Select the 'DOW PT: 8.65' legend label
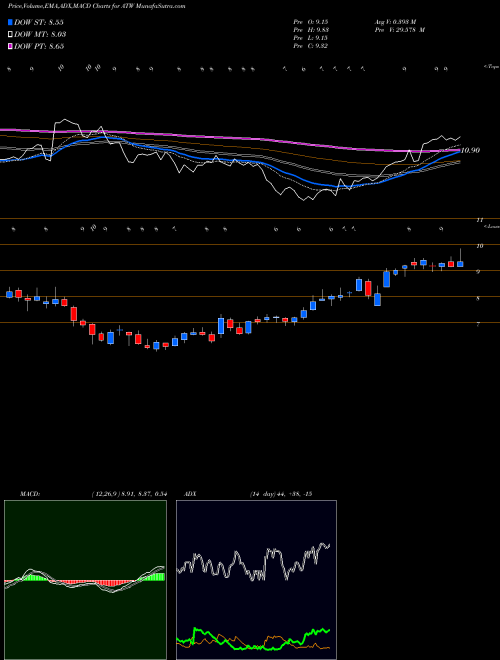The image size is (500, 660). coord(39,46)
